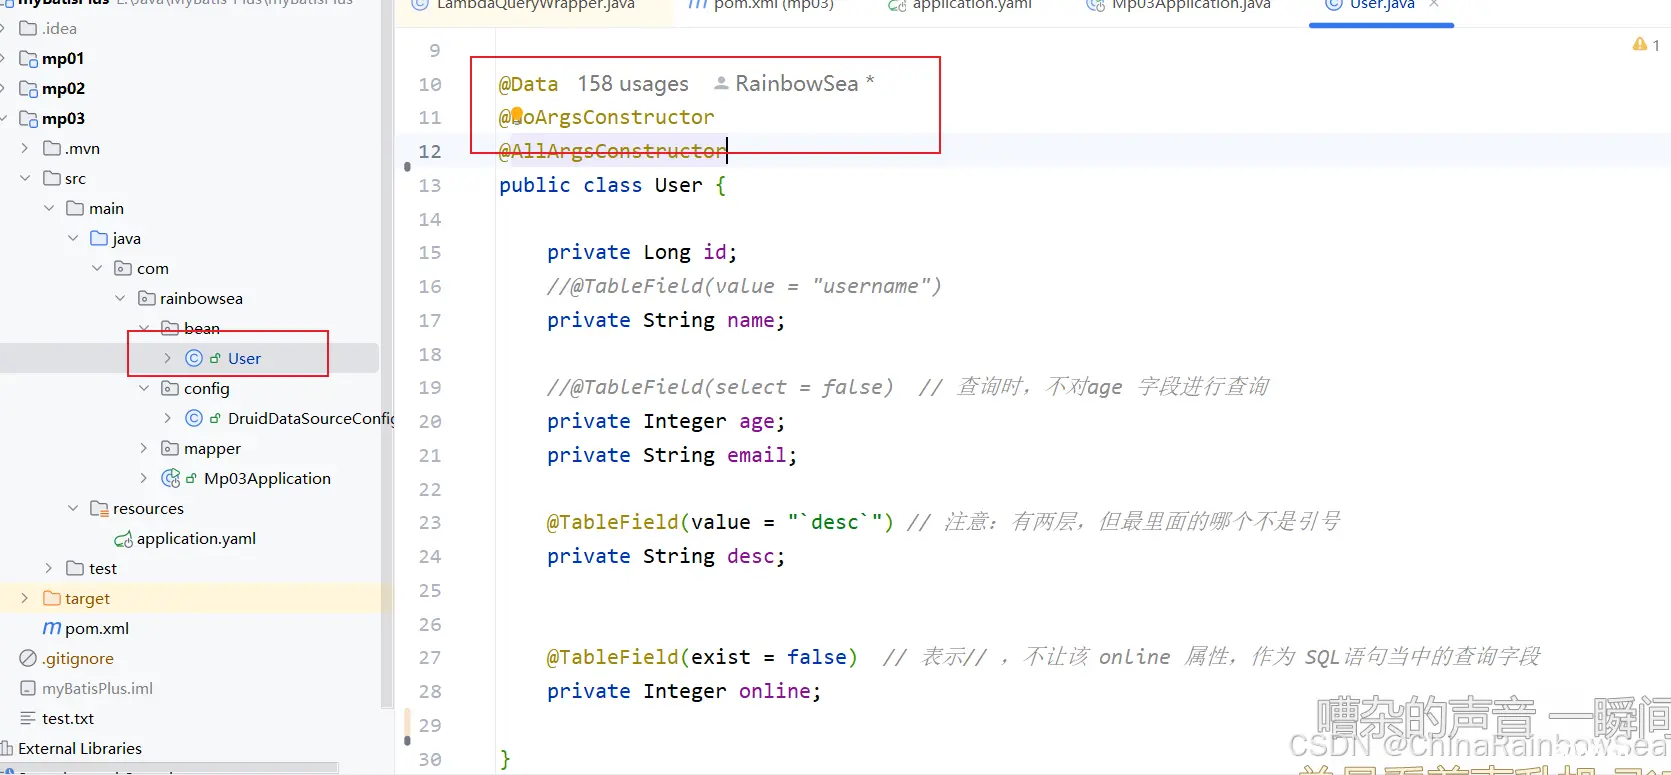Collapse the rainbowsea package

click(x=120, y=298)
